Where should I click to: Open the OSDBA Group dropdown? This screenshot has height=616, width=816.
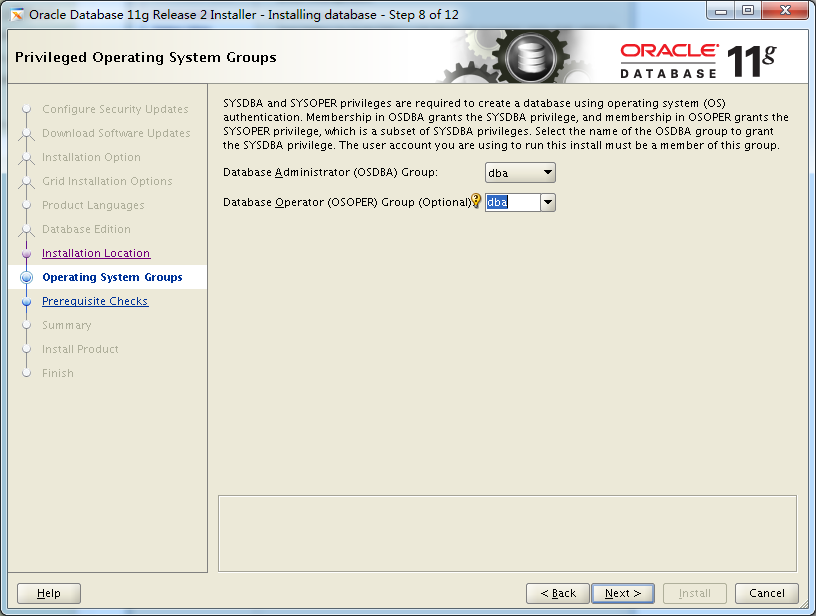pyautogui.click(x=520, y=173)
